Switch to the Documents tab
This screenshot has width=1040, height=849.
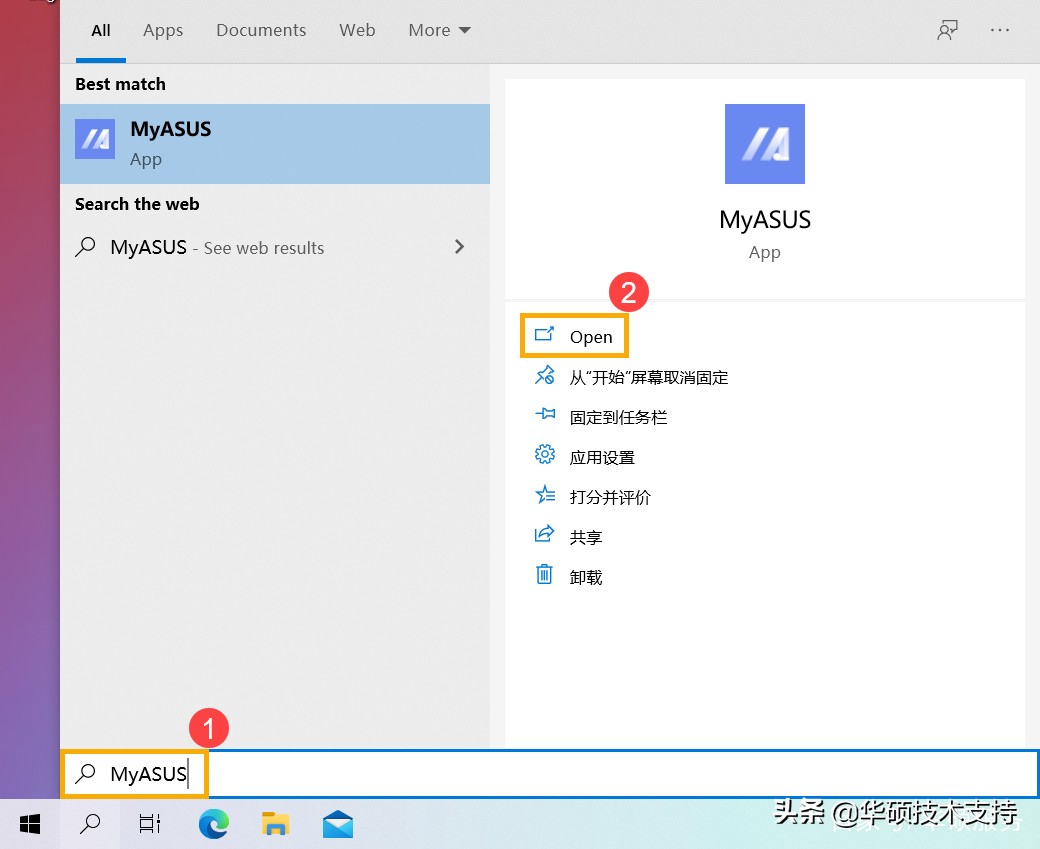(260, 30)
